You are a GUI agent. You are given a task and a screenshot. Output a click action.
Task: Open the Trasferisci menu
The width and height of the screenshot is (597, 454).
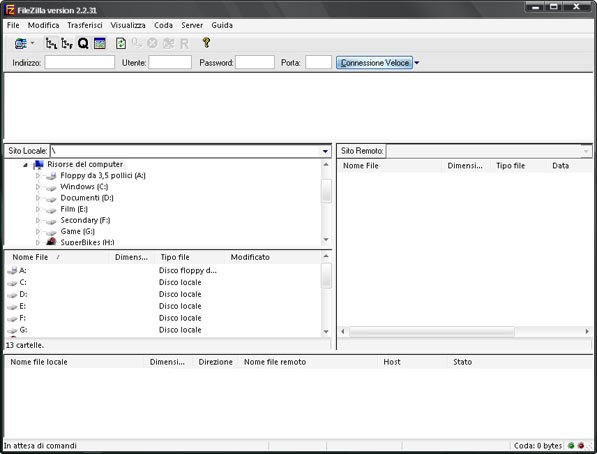point(85,25)
